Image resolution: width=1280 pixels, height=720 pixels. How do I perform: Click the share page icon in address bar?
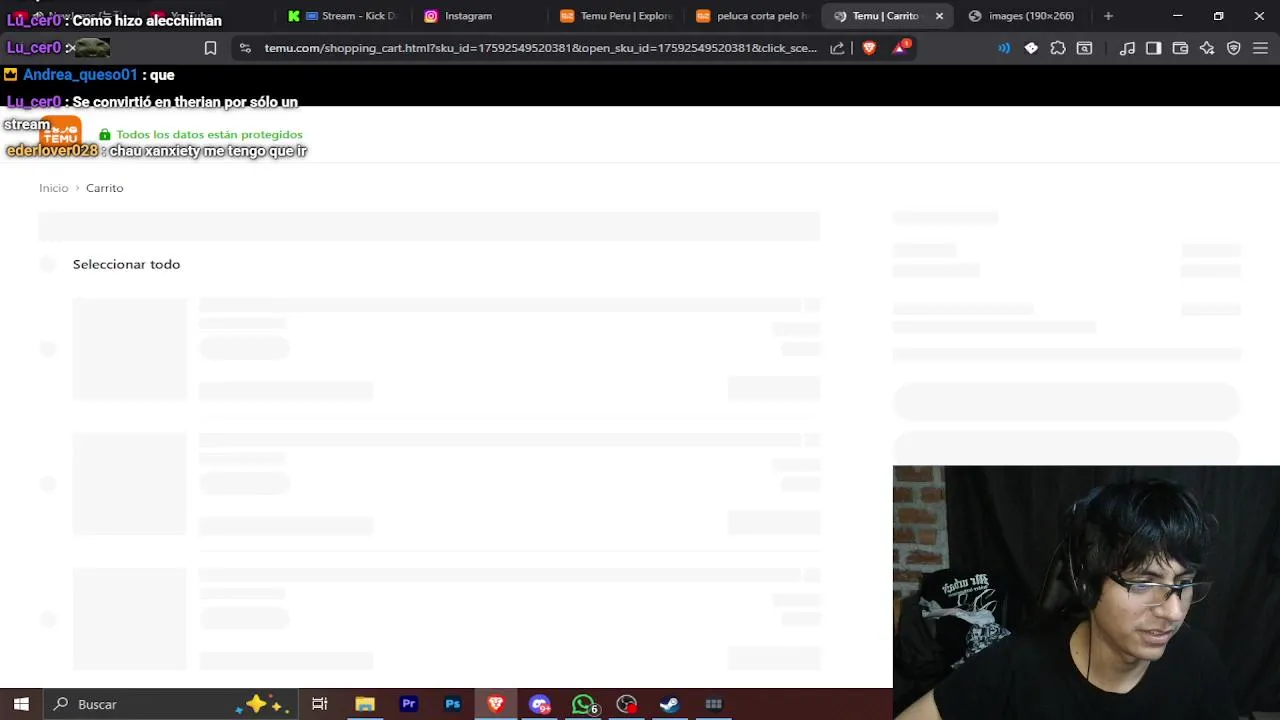pyautogui.click(x=837, y=48)
